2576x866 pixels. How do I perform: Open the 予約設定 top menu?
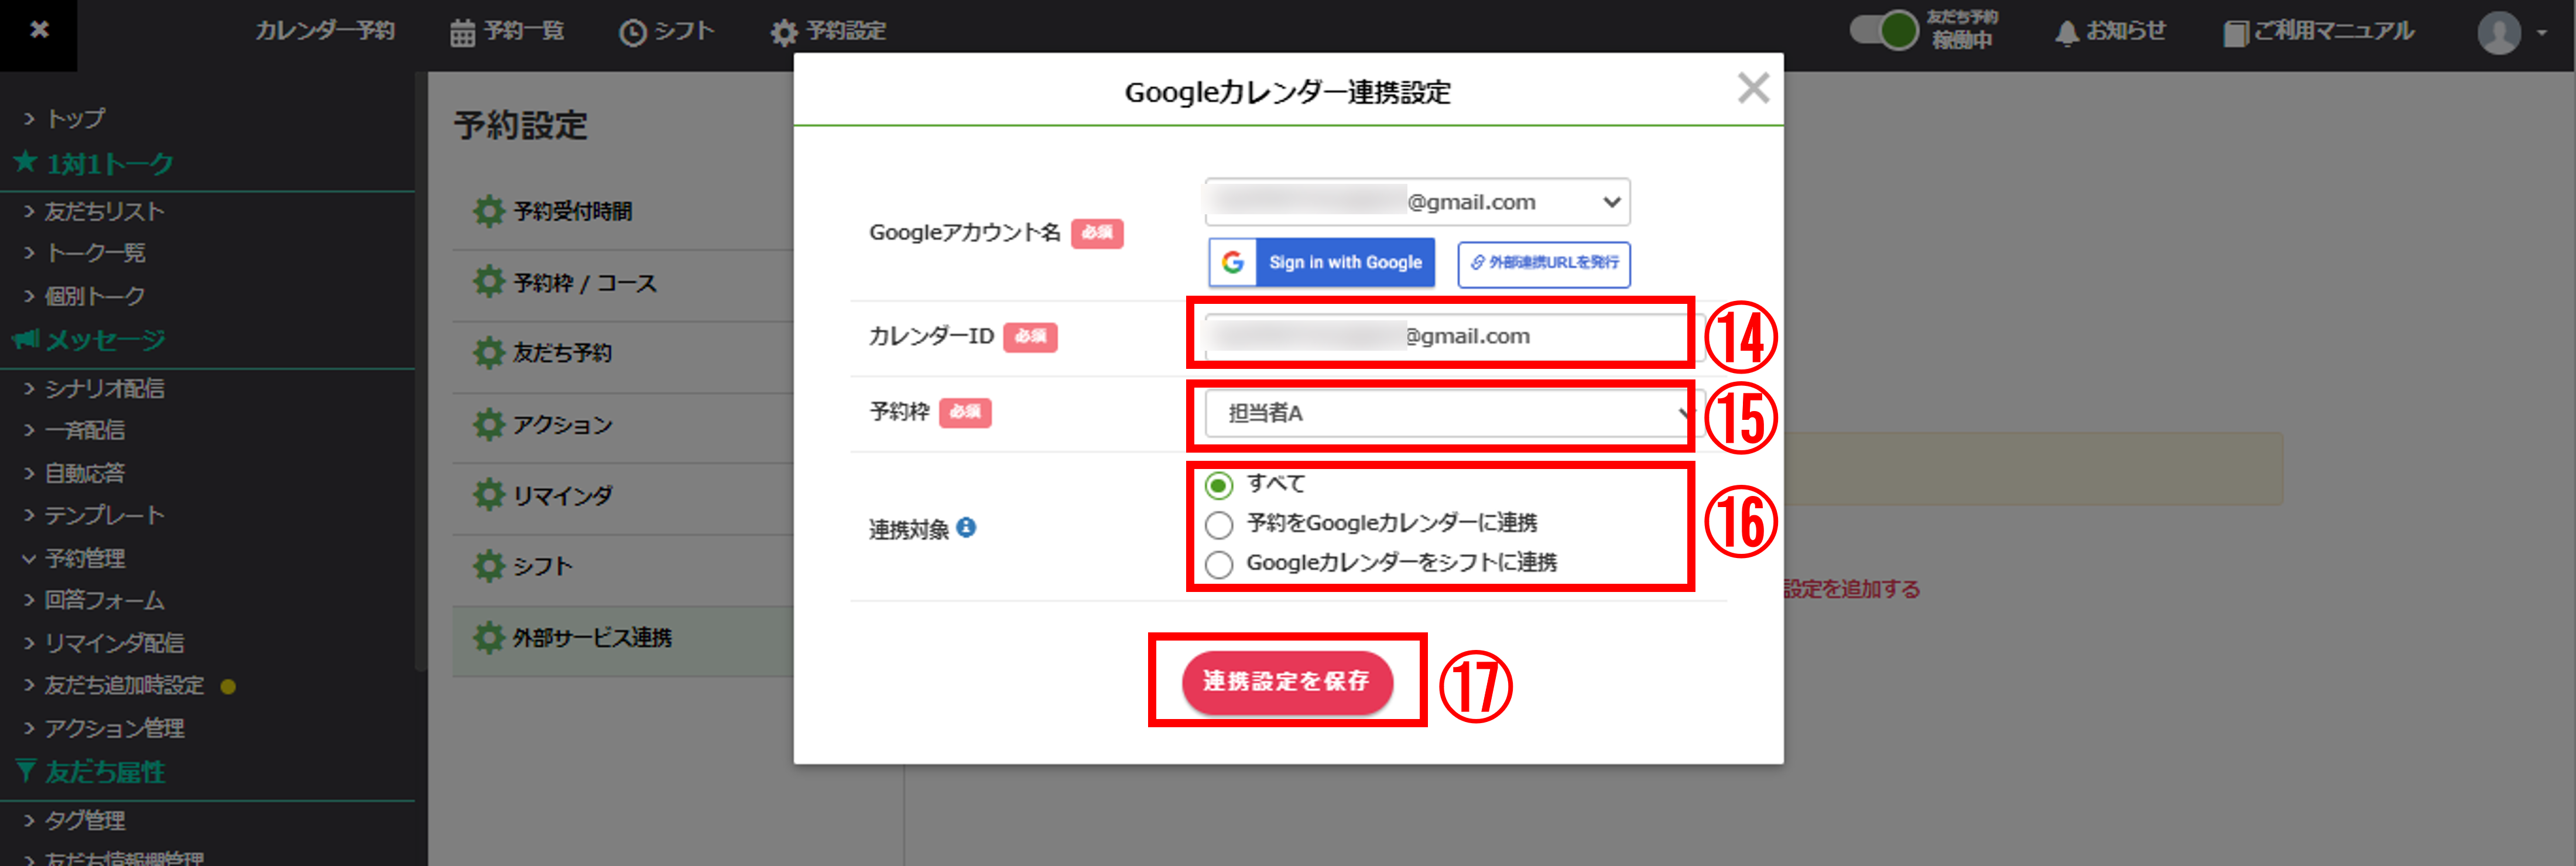click(828, 32)
